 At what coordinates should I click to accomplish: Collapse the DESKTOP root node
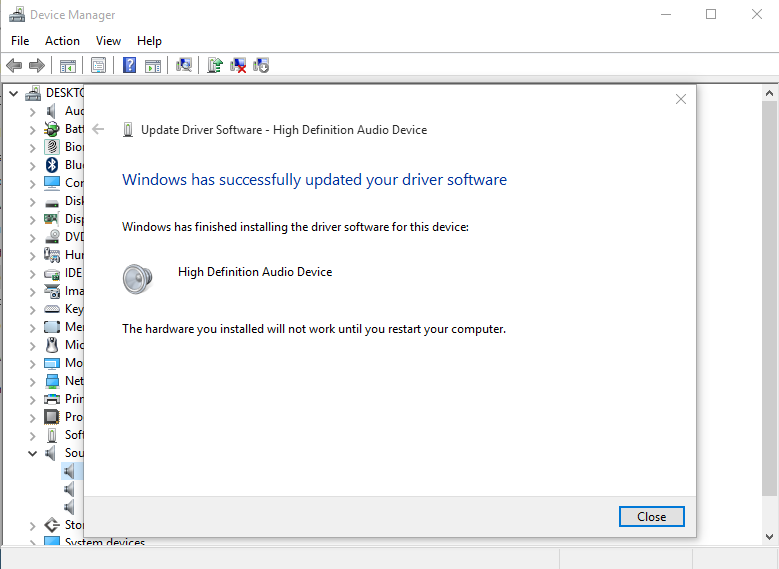(14, 93)
